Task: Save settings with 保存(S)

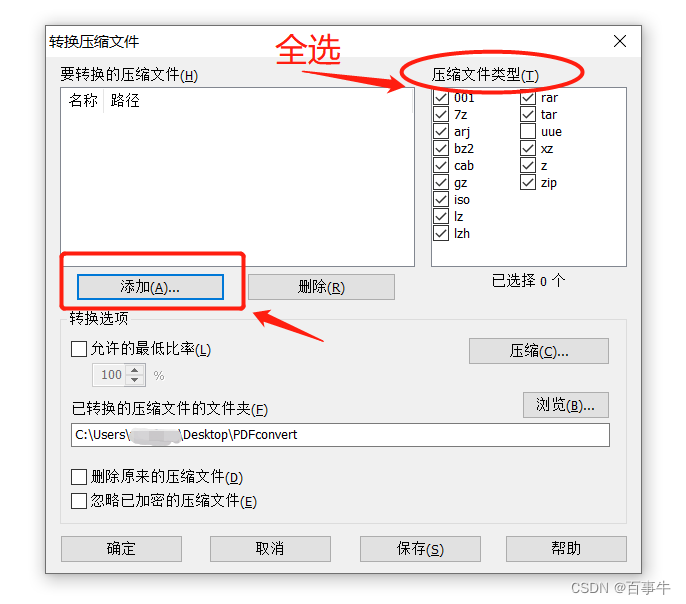Action: (420, 548)
